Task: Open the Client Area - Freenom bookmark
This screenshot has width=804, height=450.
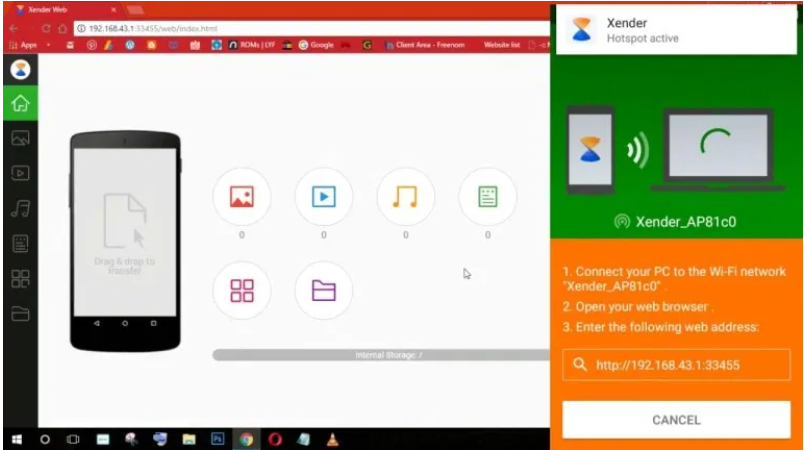Action: point(420,45)
